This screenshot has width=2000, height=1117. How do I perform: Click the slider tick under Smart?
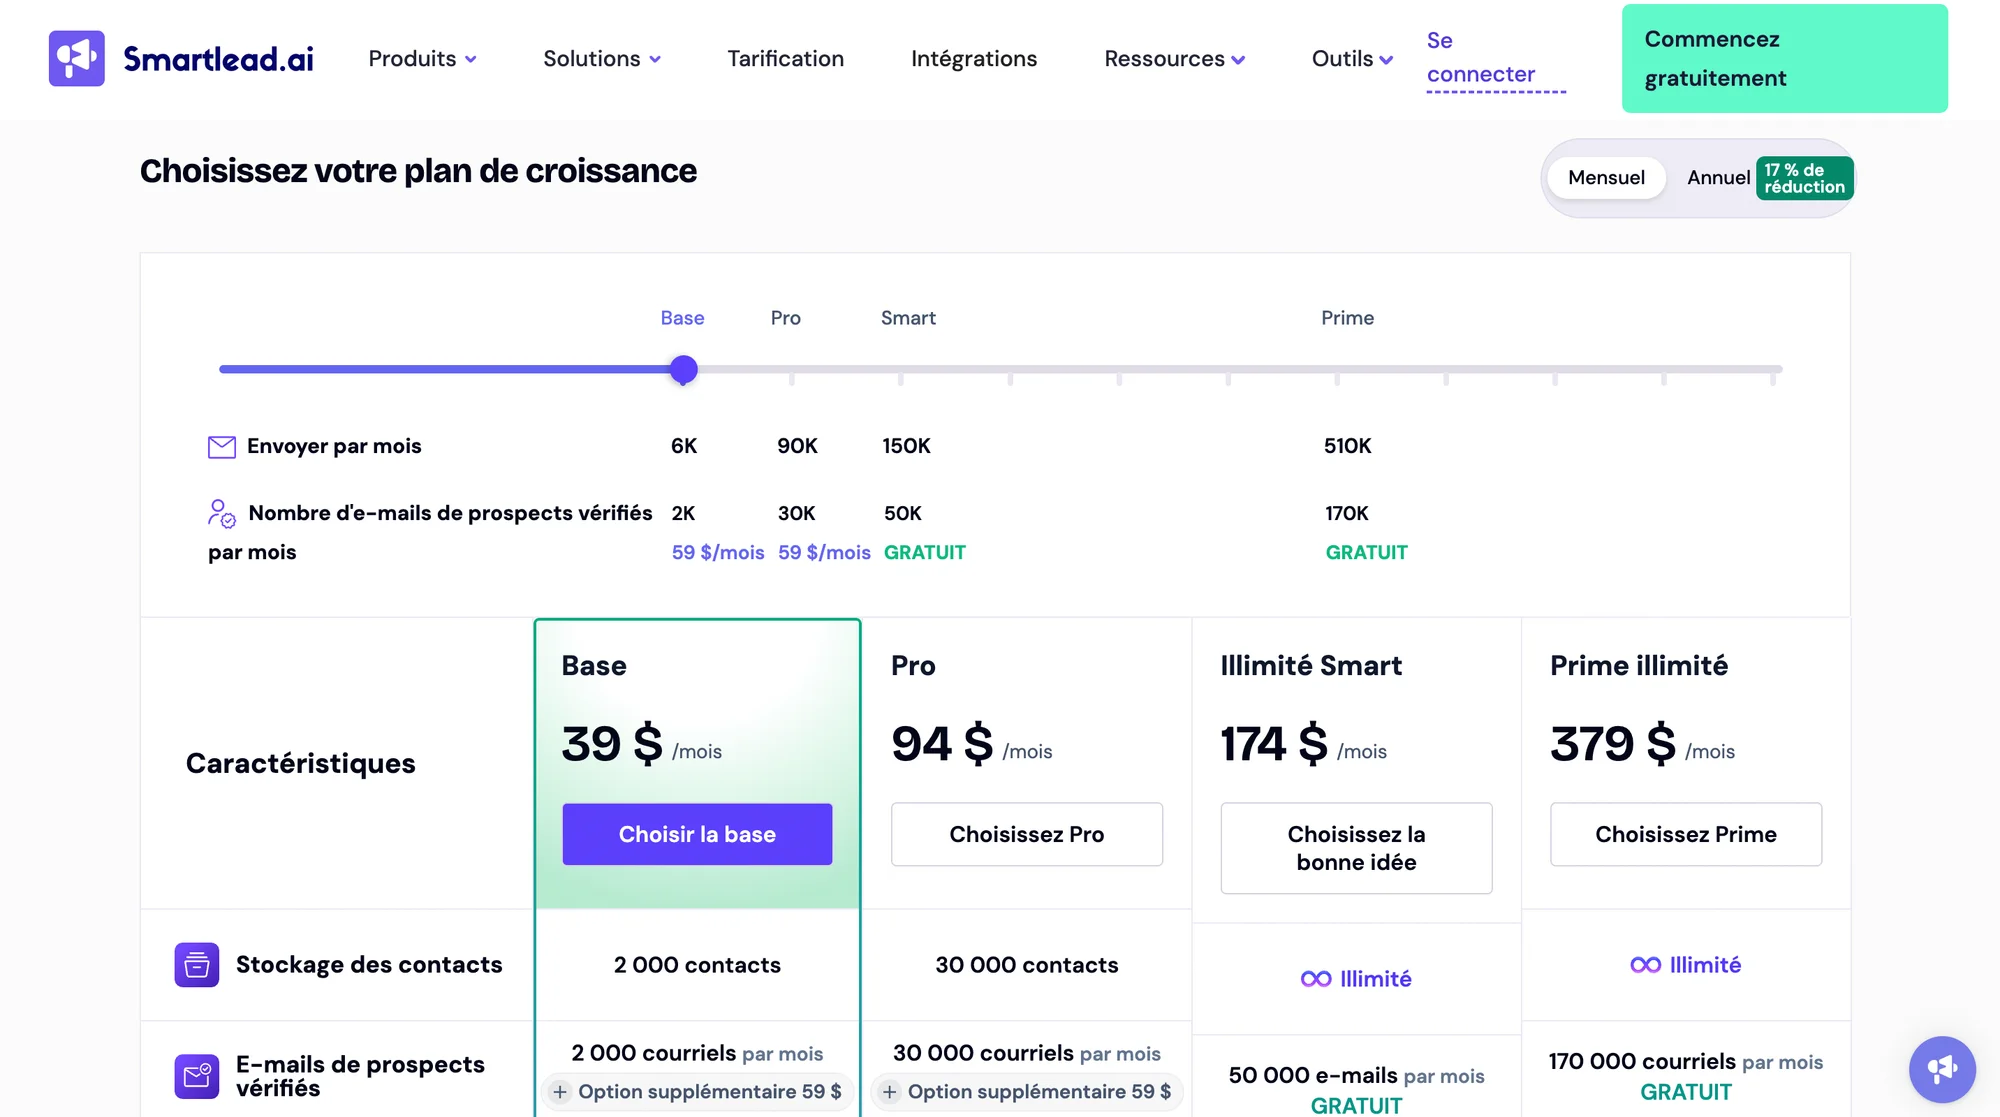[x=900, y=378]
